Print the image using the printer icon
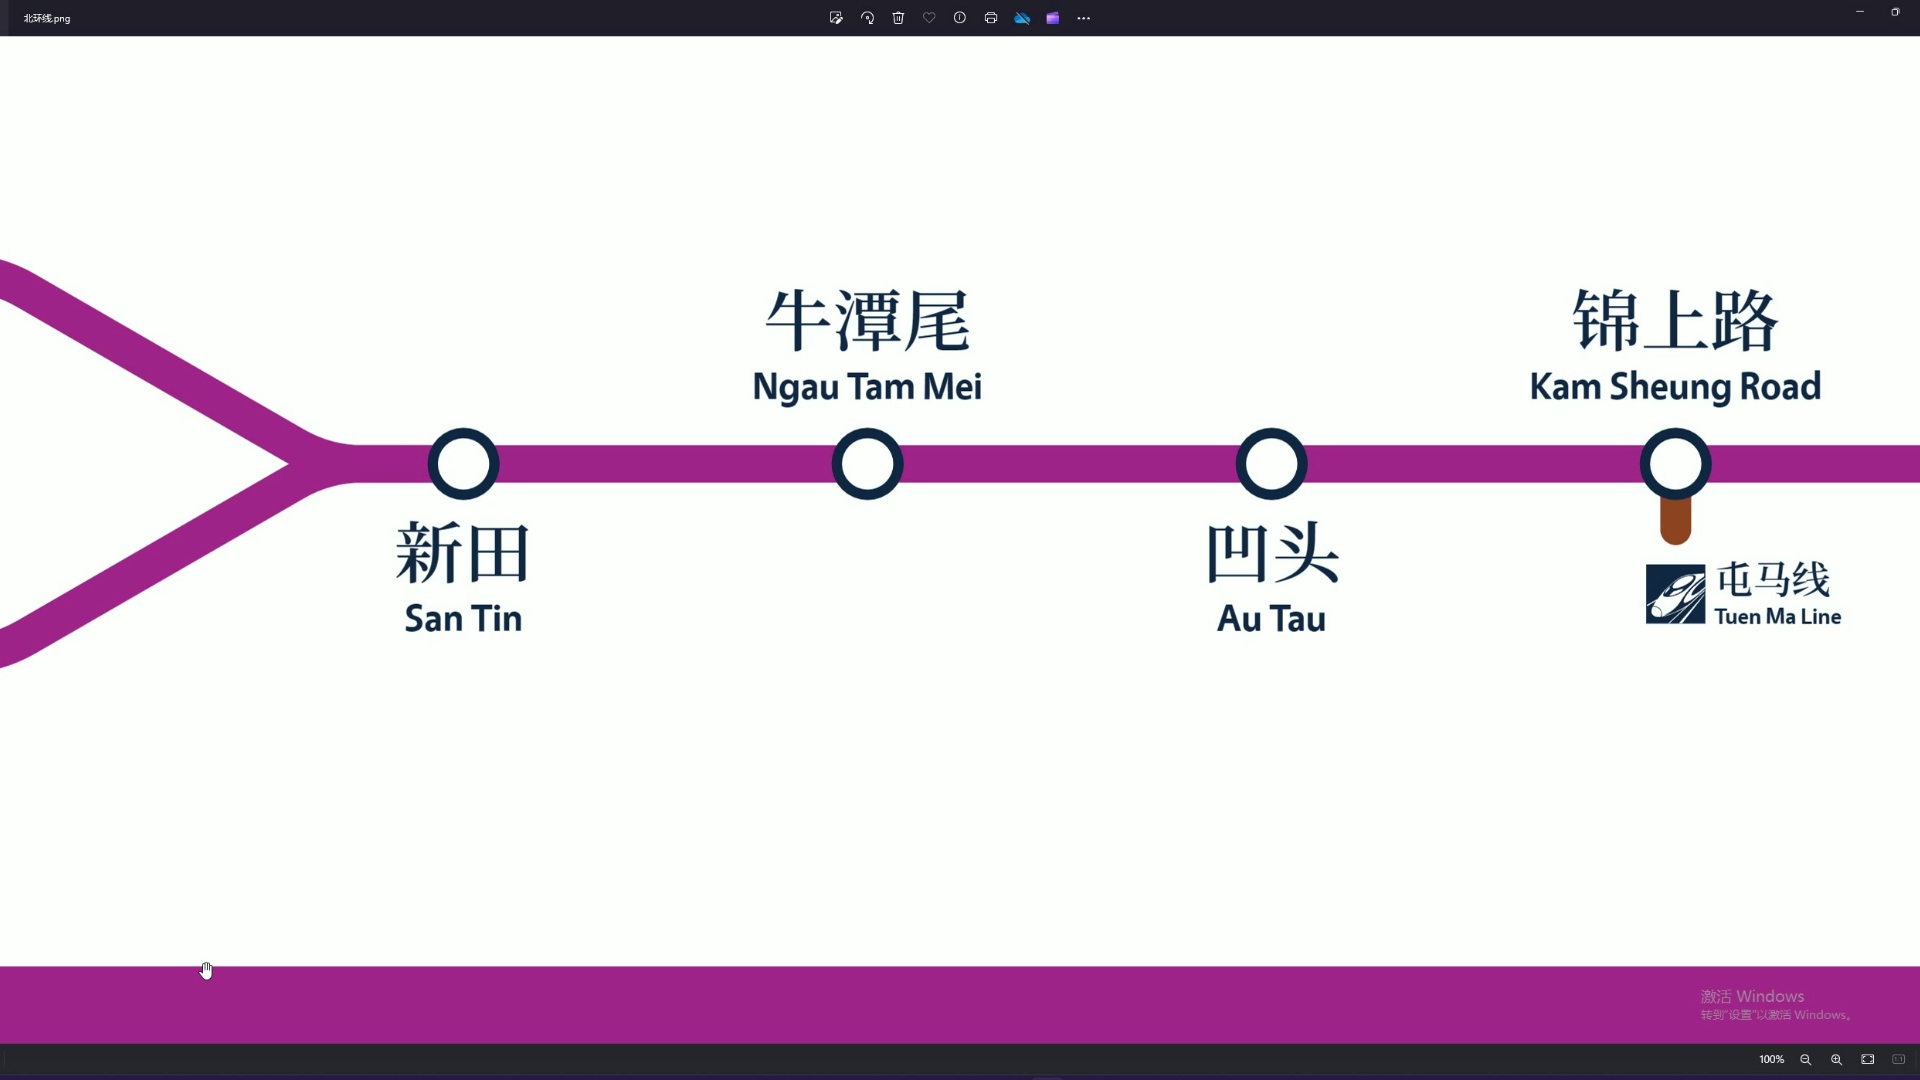The height and width of the screenshot is (1080, 1920). [x=991, y=18]
